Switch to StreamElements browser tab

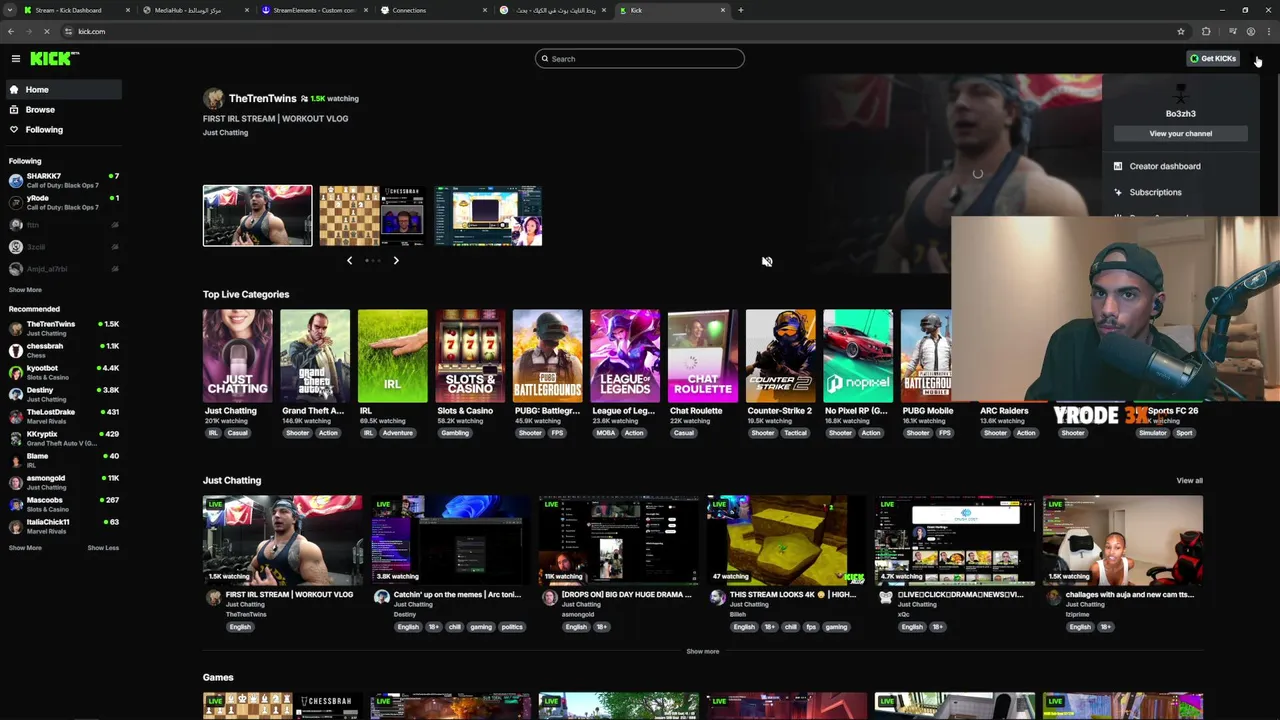point(313,10)
